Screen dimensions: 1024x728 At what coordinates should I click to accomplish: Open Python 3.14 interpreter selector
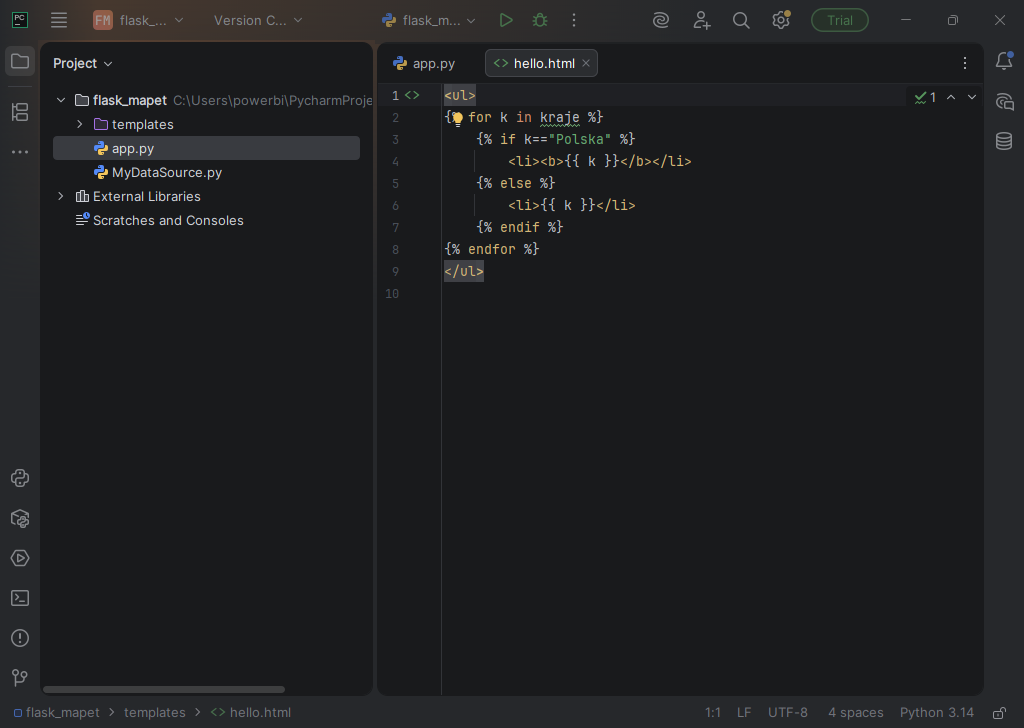(x=936, y=712)
